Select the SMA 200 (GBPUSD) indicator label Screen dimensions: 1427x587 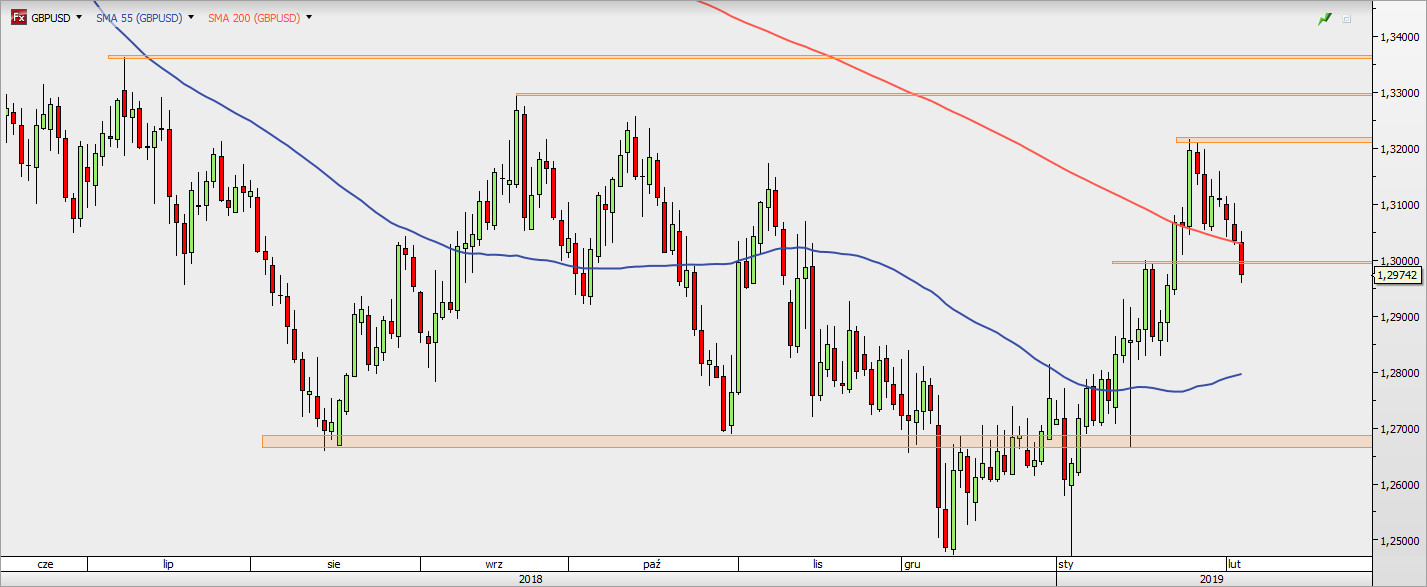click(x=254, y=18)
